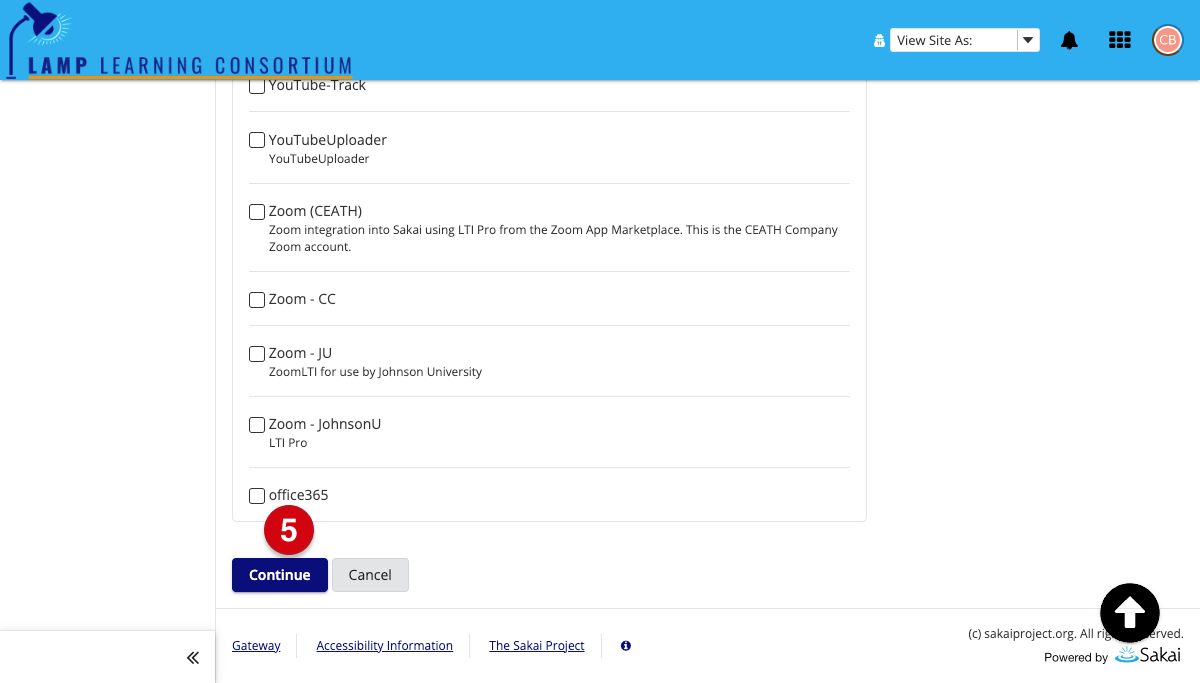Open the CB user profile avatar
Screen dimensions: 1200x683
click(x=1167, y=40)
